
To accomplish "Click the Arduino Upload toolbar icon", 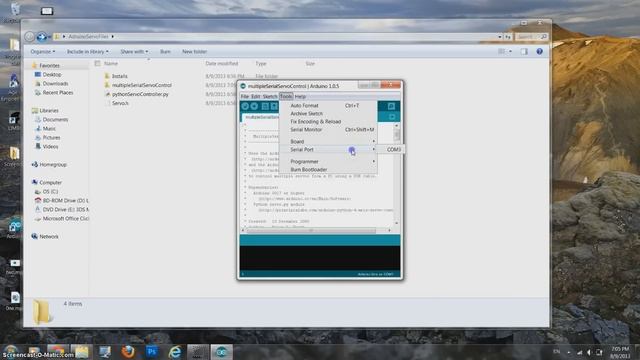I will pos(254,106).
